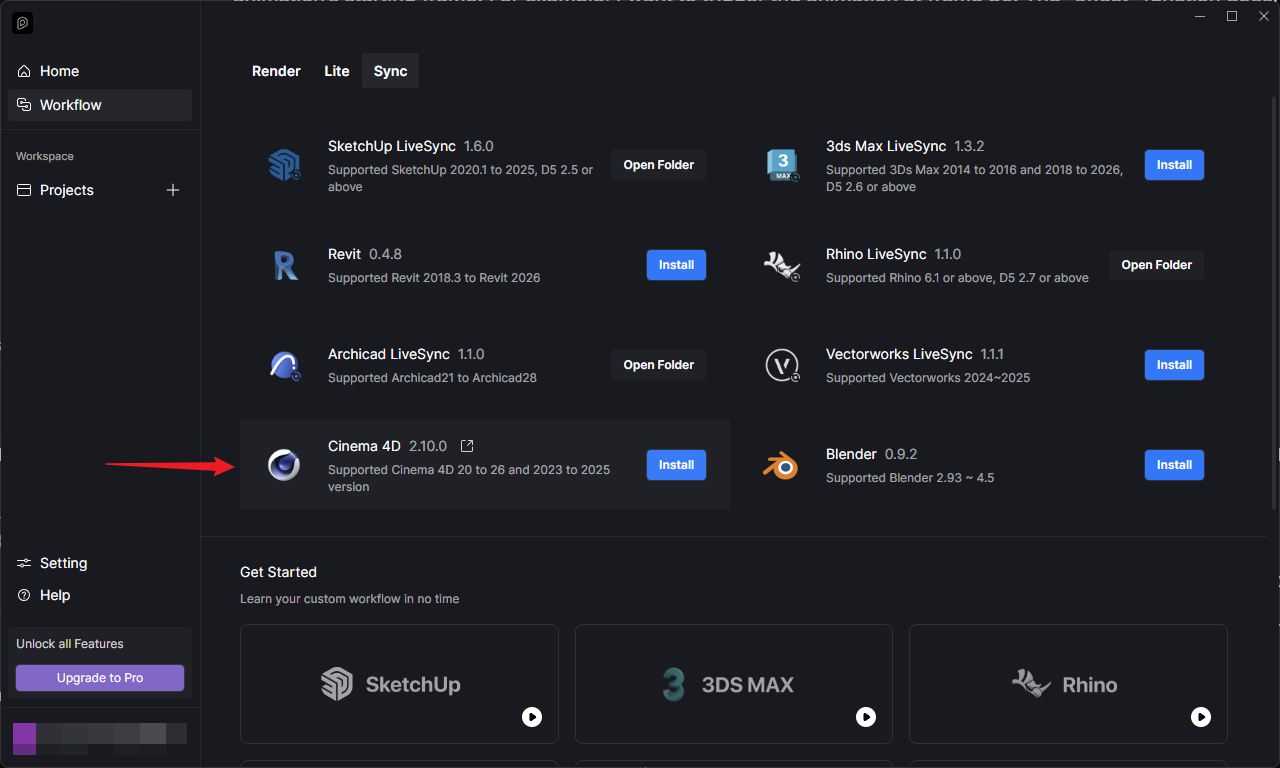
Task: Click the Archicad LiveSync plugin icon
Action: [x=285, y=365]
